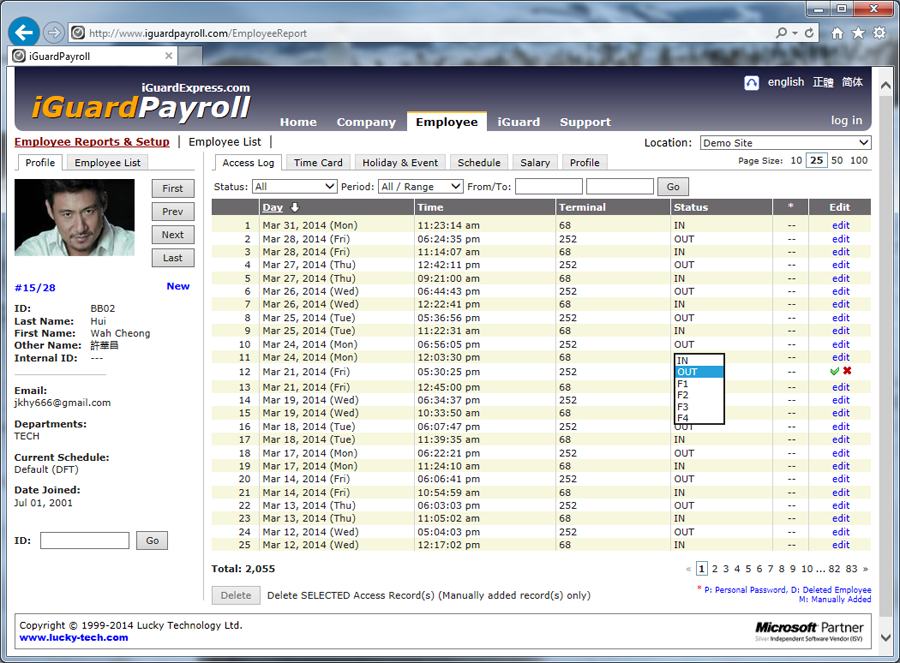Click the search magnifier icon in address bar
This screenshot has width=900, height=663.
(x=781, y=33)
